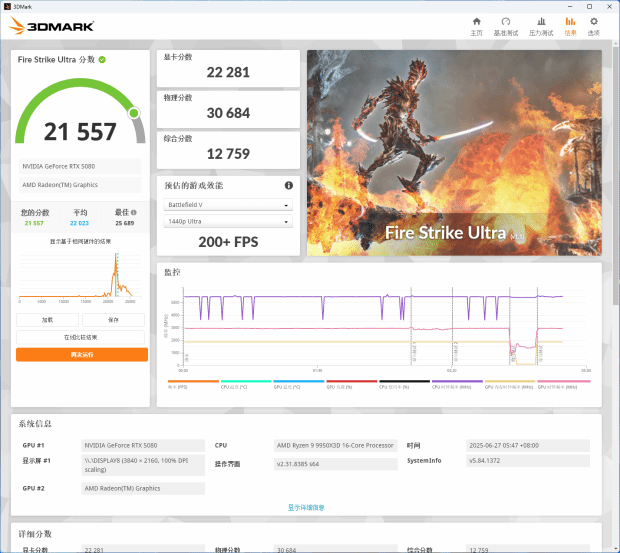
Task: Toggle the red GPU load legend swatch
Action: point(352,381)
